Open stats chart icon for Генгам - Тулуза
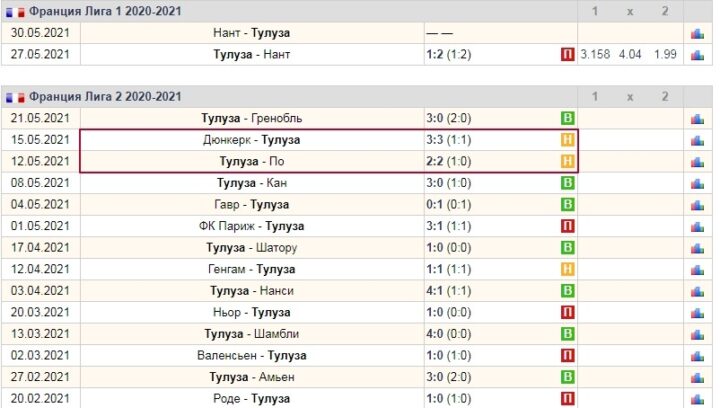The image size is (720, 408). tap(697, 270)
